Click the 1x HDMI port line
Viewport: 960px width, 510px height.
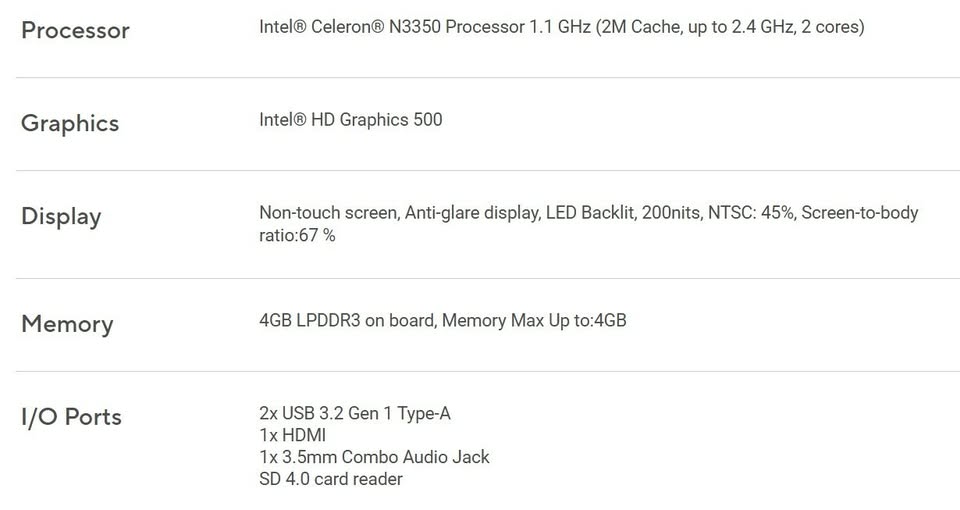pyautogui.click(x=292, y=436)
